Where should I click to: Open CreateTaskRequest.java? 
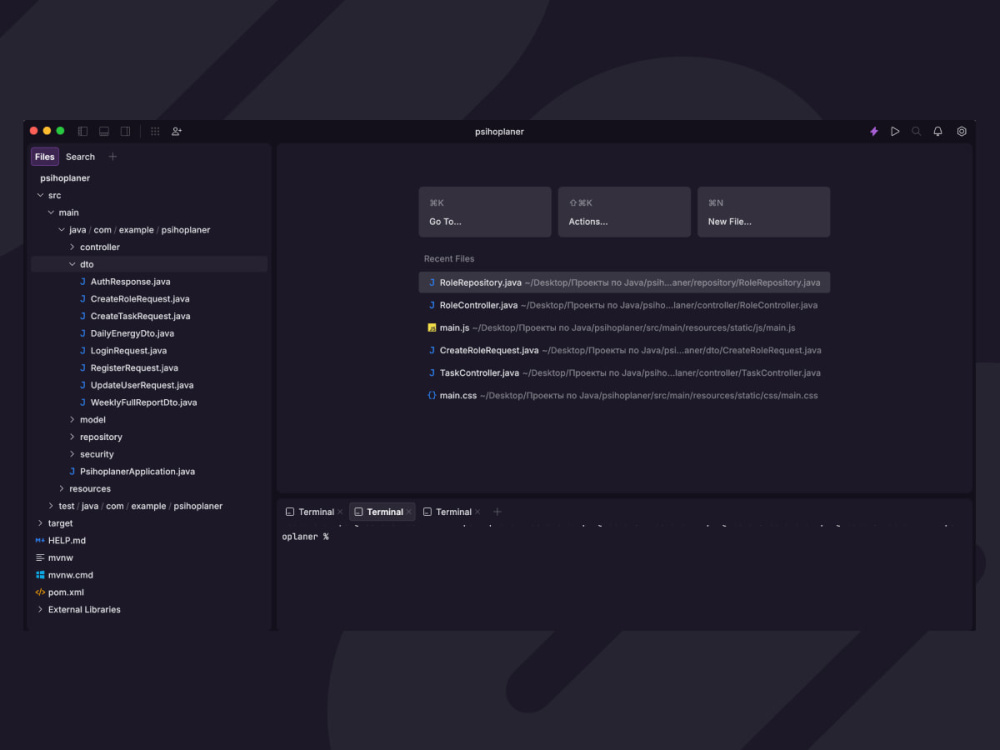[x=140, y=316]
